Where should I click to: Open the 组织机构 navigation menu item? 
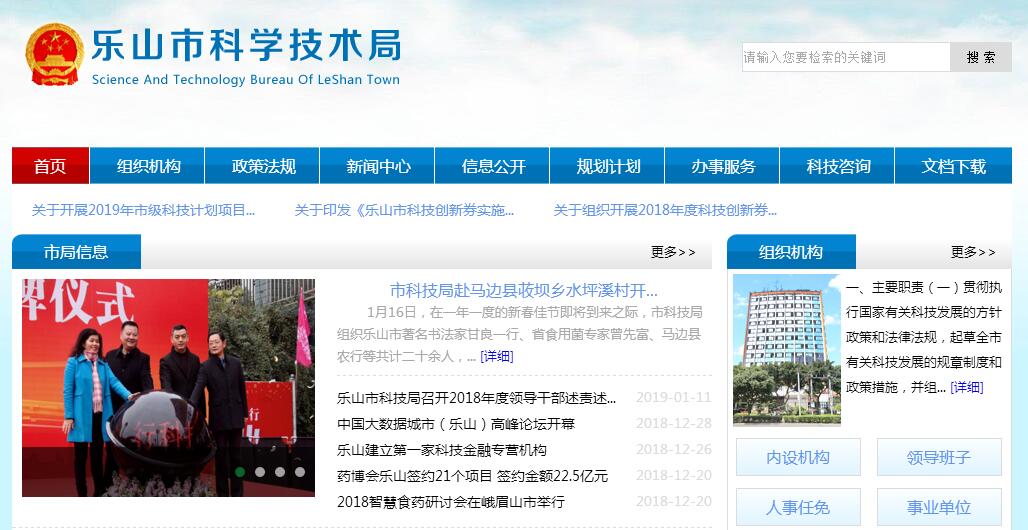(x=148, y=167)
